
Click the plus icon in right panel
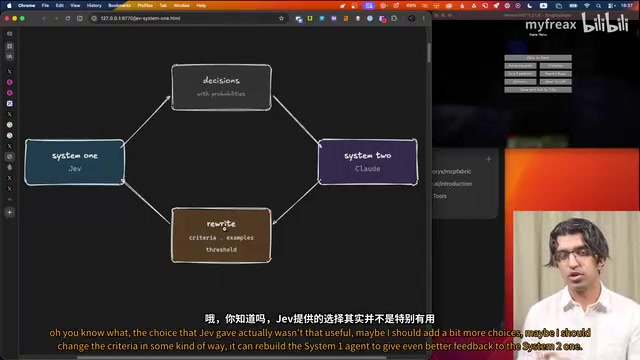coord(488,159)
